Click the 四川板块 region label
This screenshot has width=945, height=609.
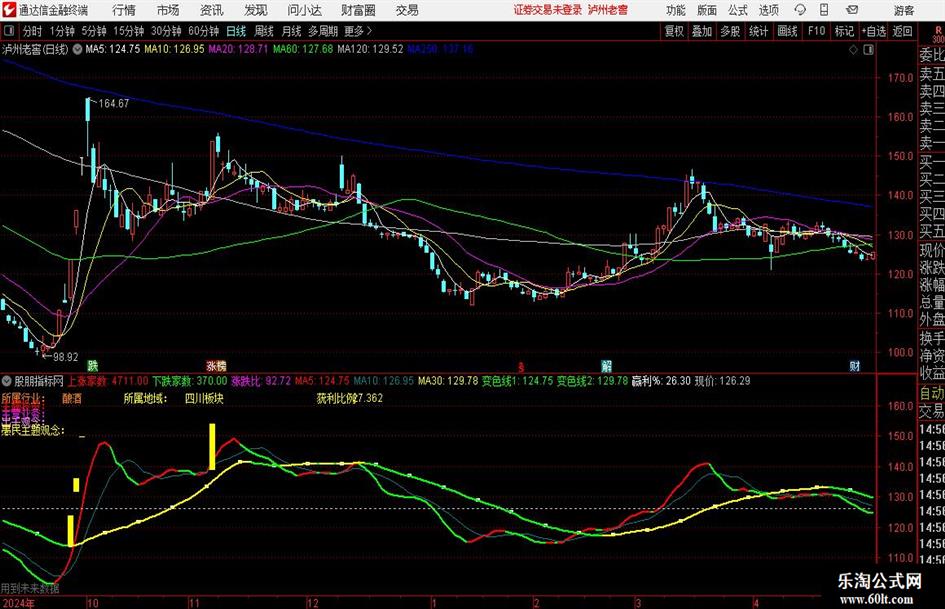coord(204,399)
